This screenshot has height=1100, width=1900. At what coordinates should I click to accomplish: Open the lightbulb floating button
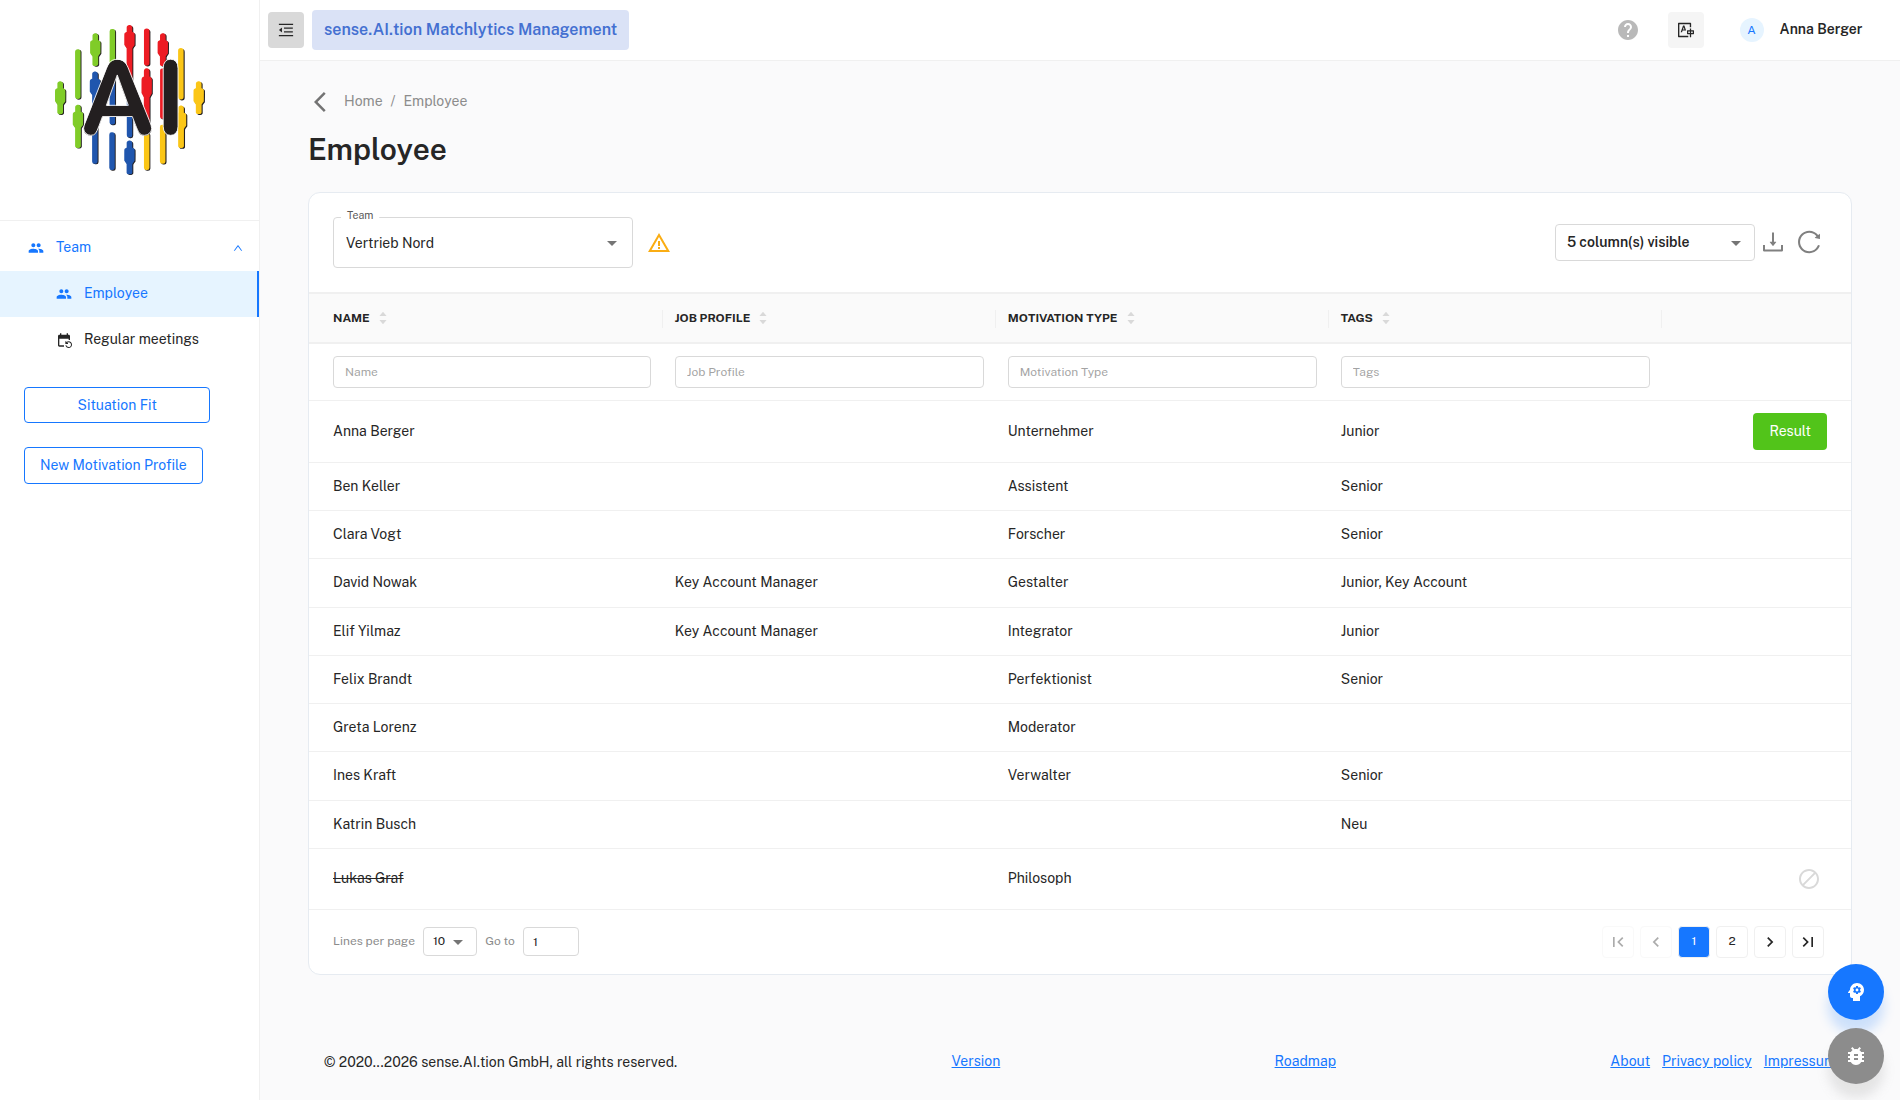click(x=1856, y=992)
